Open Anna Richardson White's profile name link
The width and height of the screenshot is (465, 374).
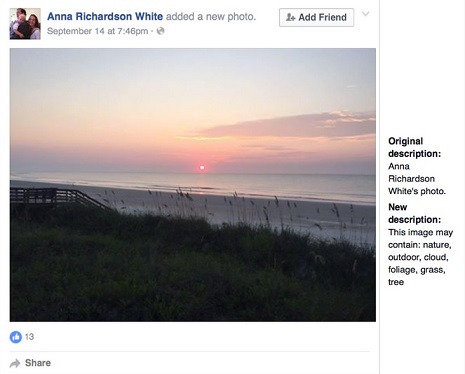click(105, 16)
